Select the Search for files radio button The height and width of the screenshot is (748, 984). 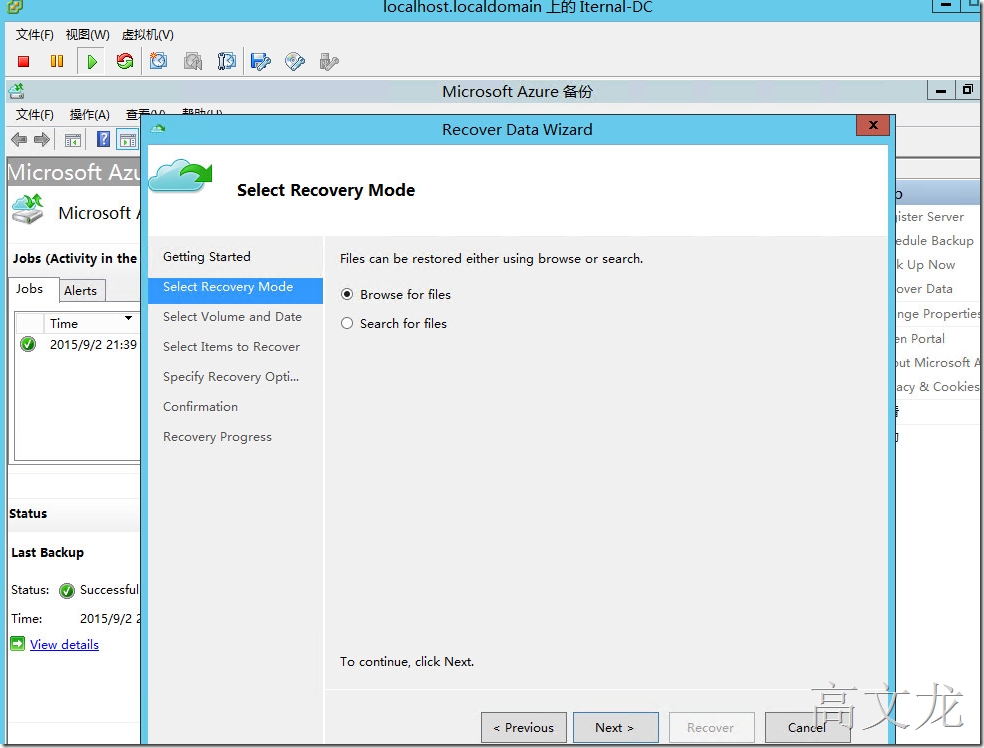347,323
